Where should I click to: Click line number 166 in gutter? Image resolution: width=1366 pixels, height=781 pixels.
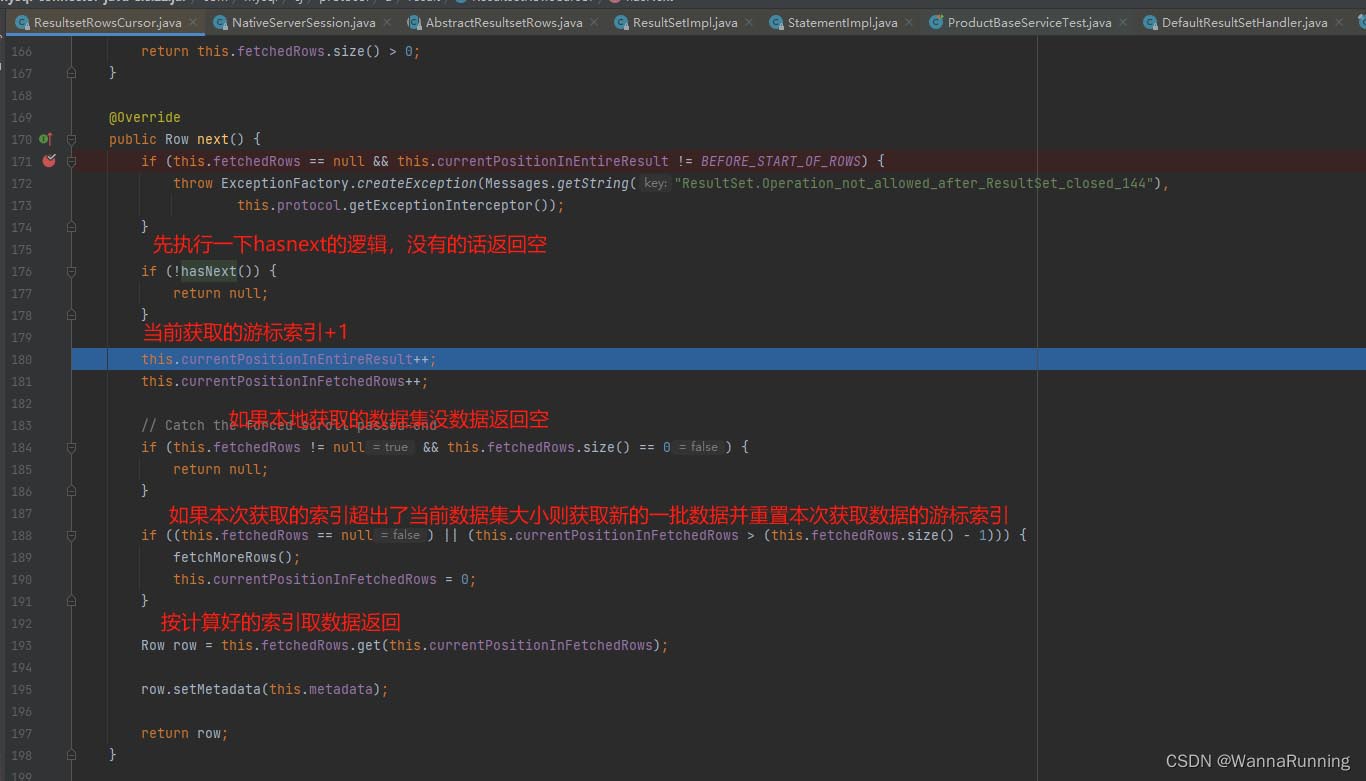(x=21, y=51)
